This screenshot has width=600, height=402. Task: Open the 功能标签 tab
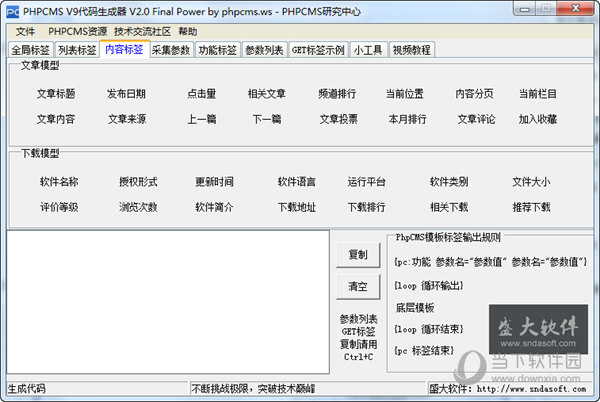(x=218, y=50)
